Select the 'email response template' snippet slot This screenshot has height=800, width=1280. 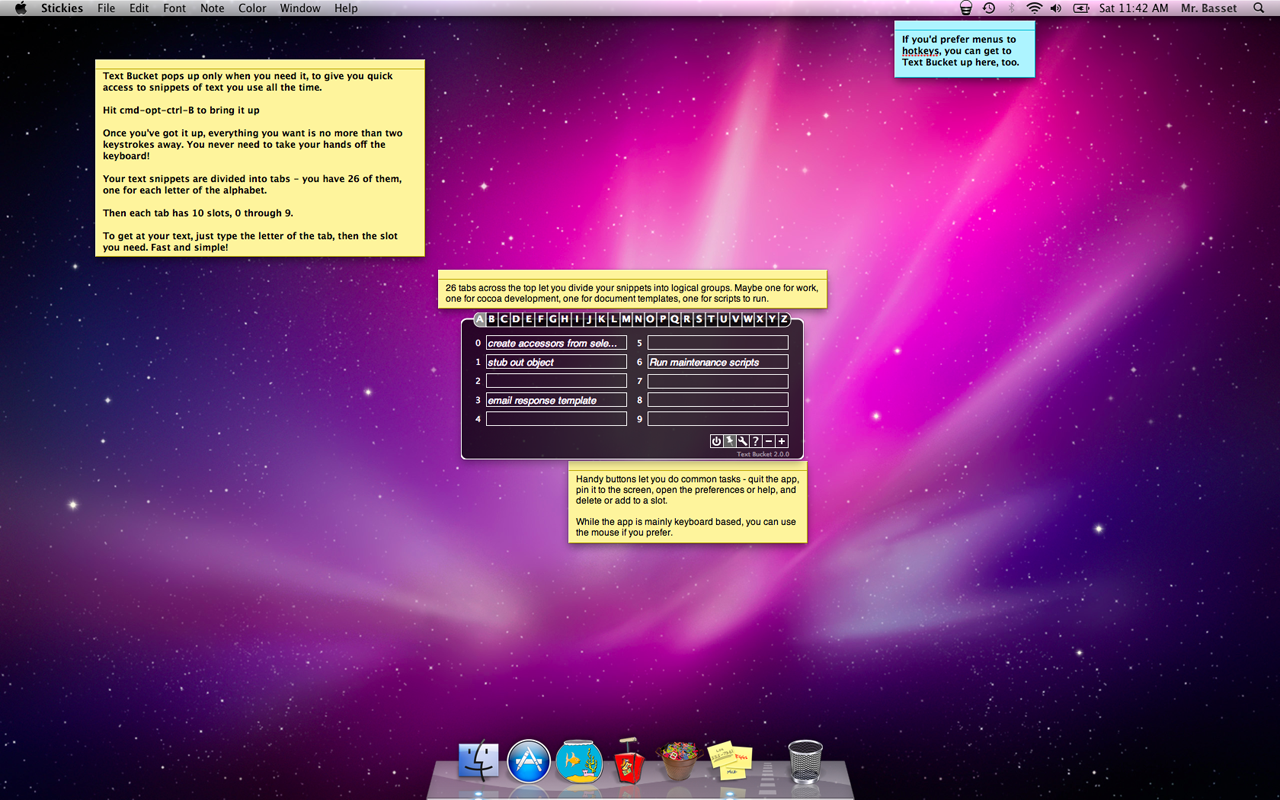556,400
